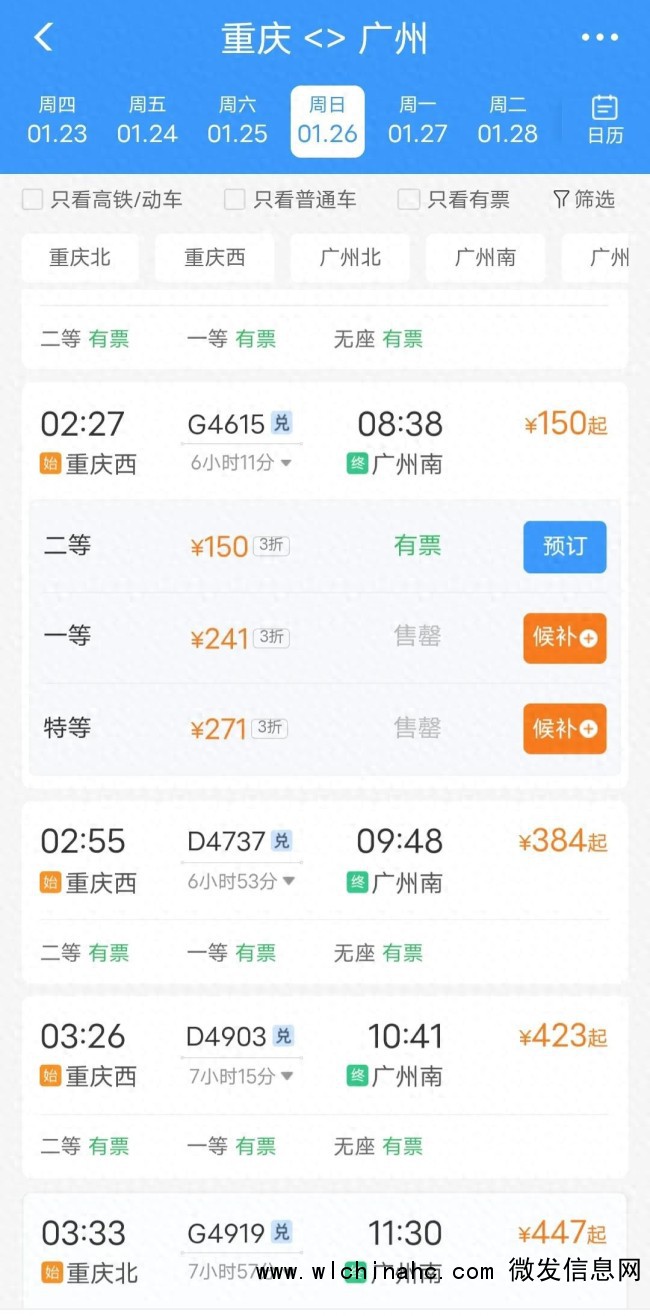This screenshot has height=1316, width=650.
Task: Check the 只看普通车 option
Action: [234, 199]
